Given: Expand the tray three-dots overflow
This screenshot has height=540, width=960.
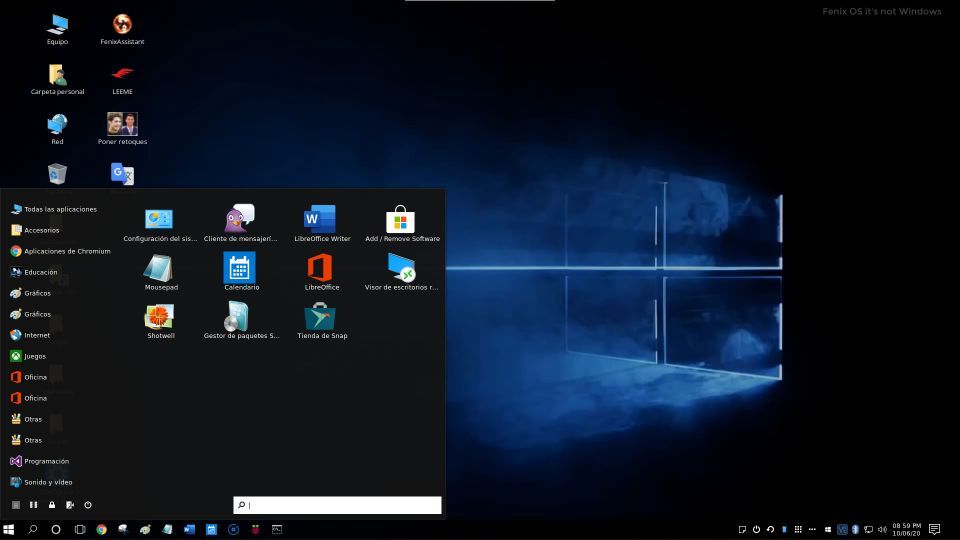Looking at the screenshot, I should [x=812, y=530].
